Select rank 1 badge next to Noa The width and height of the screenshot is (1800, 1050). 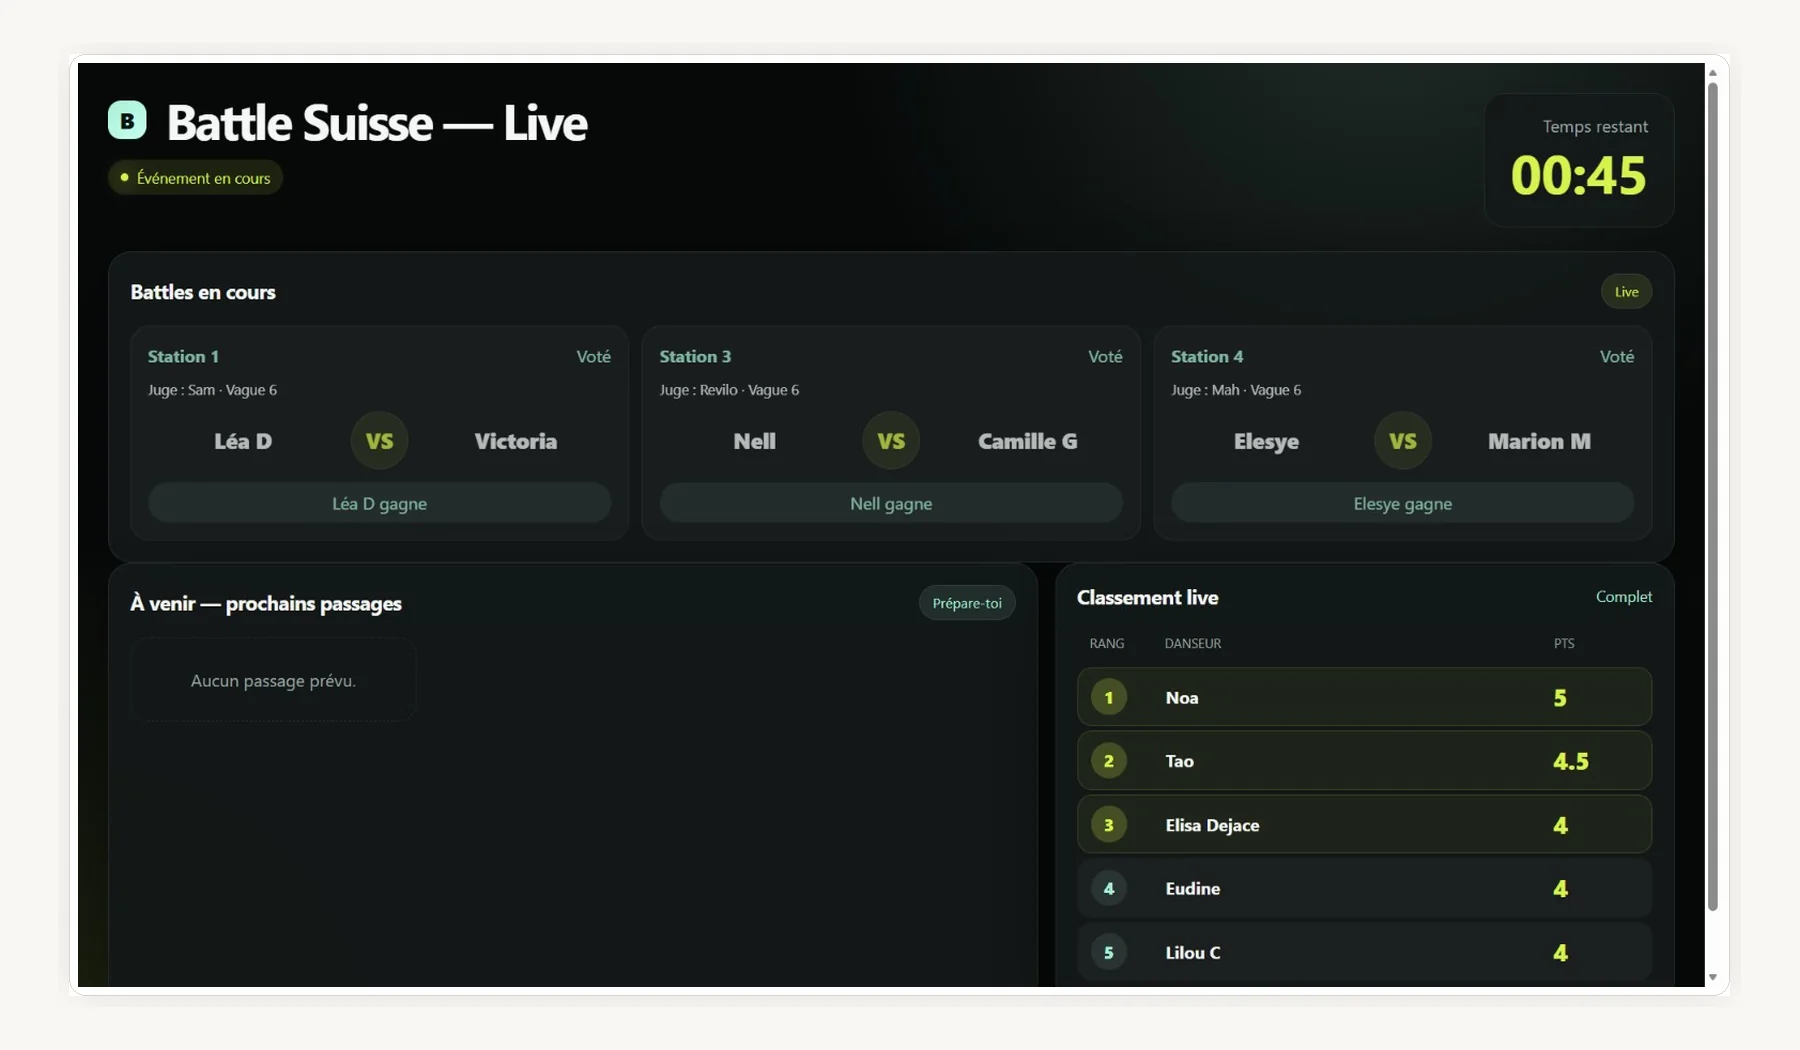click(1108, 697)
